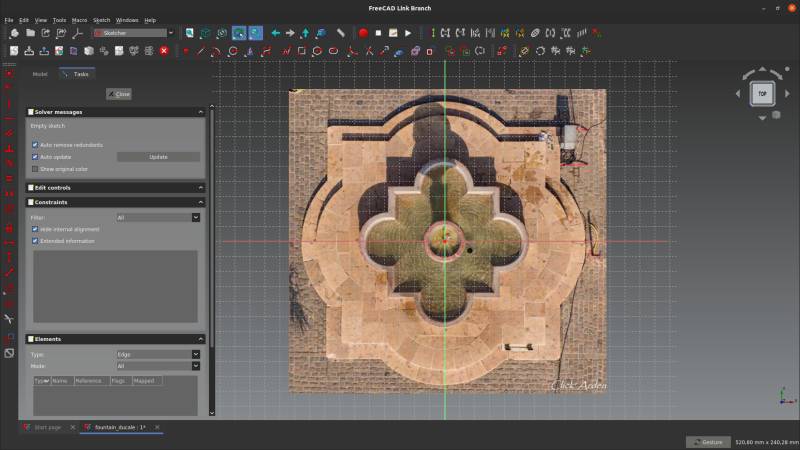This screenshot has width=800, height=450.
Task: Open the elements Type dropdown
Action: pos(158,354)
